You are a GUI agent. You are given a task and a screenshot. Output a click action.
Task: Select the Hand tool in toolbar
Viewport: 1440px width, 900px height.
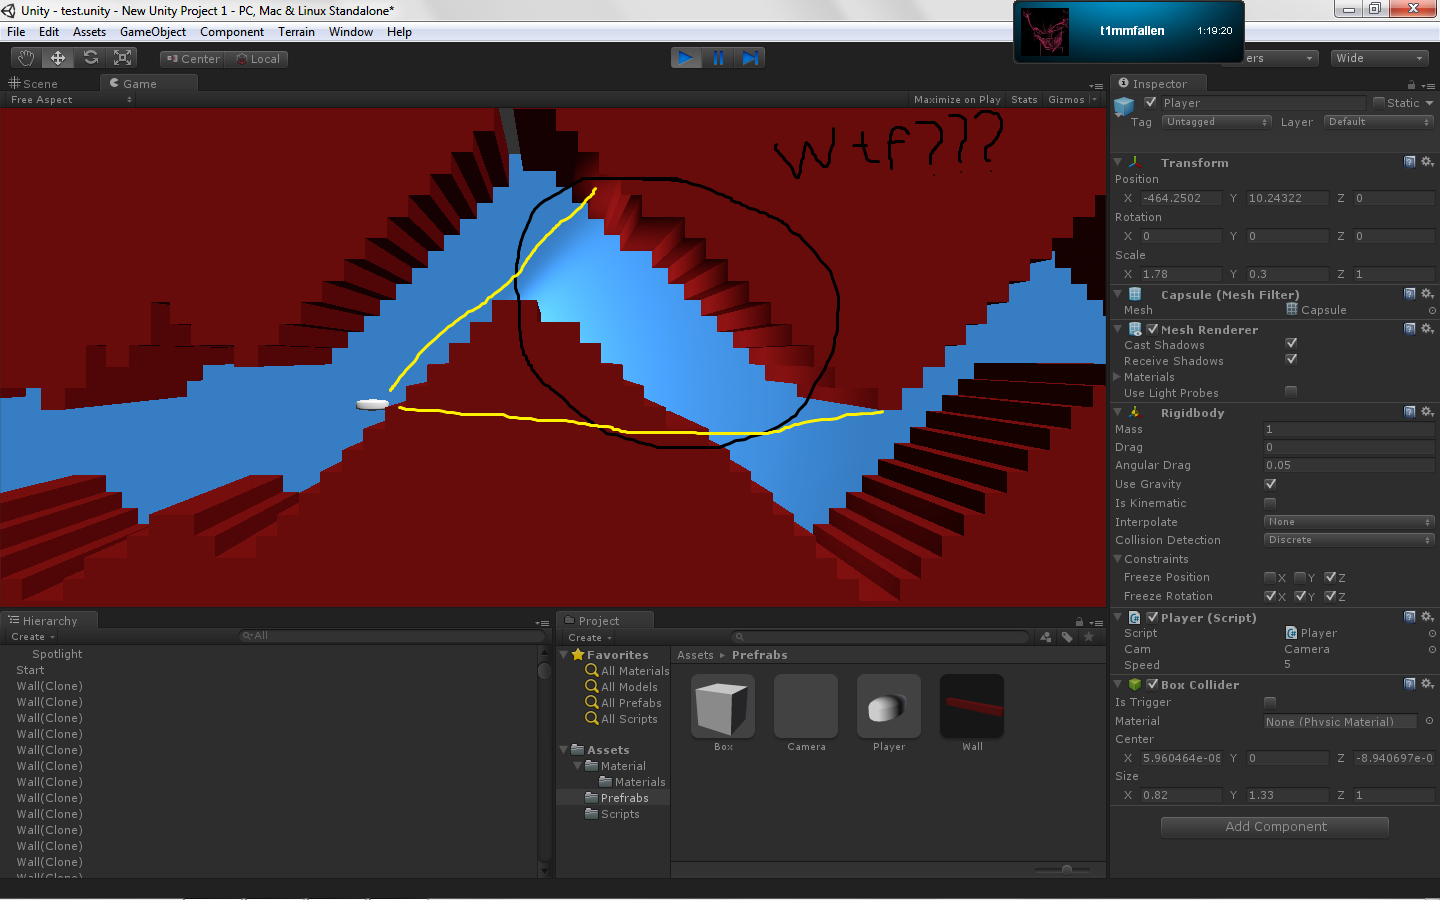click(26, 58)
